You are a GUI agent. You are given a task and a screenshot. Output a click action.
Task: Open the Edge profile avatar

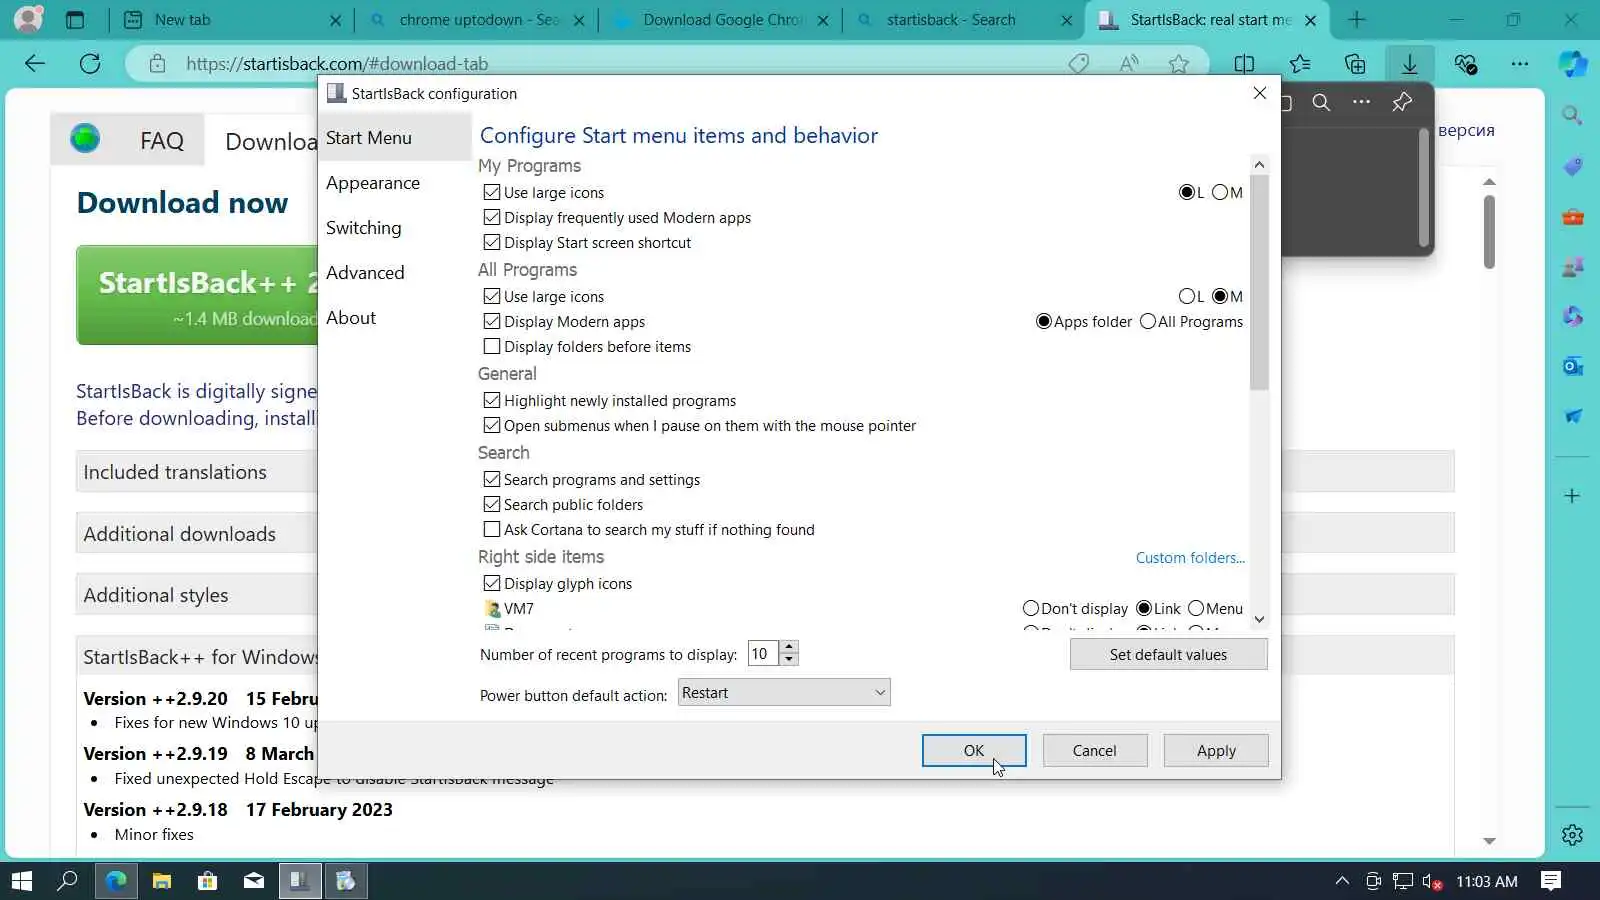point(29,19)
